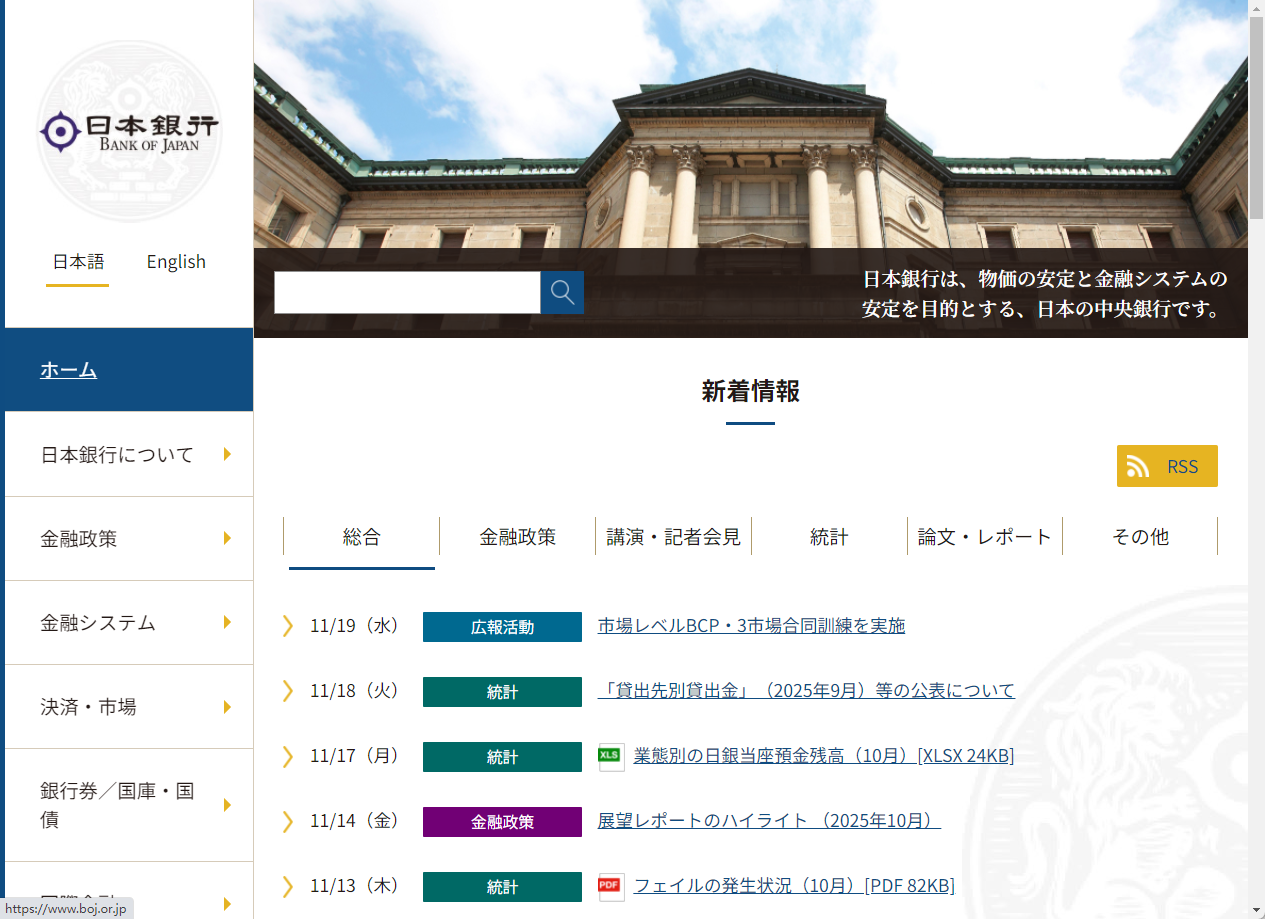Viewport: 1265px width, 919px height.
Task: Switch to the その他 news tab
Action: pos(1140,536)
